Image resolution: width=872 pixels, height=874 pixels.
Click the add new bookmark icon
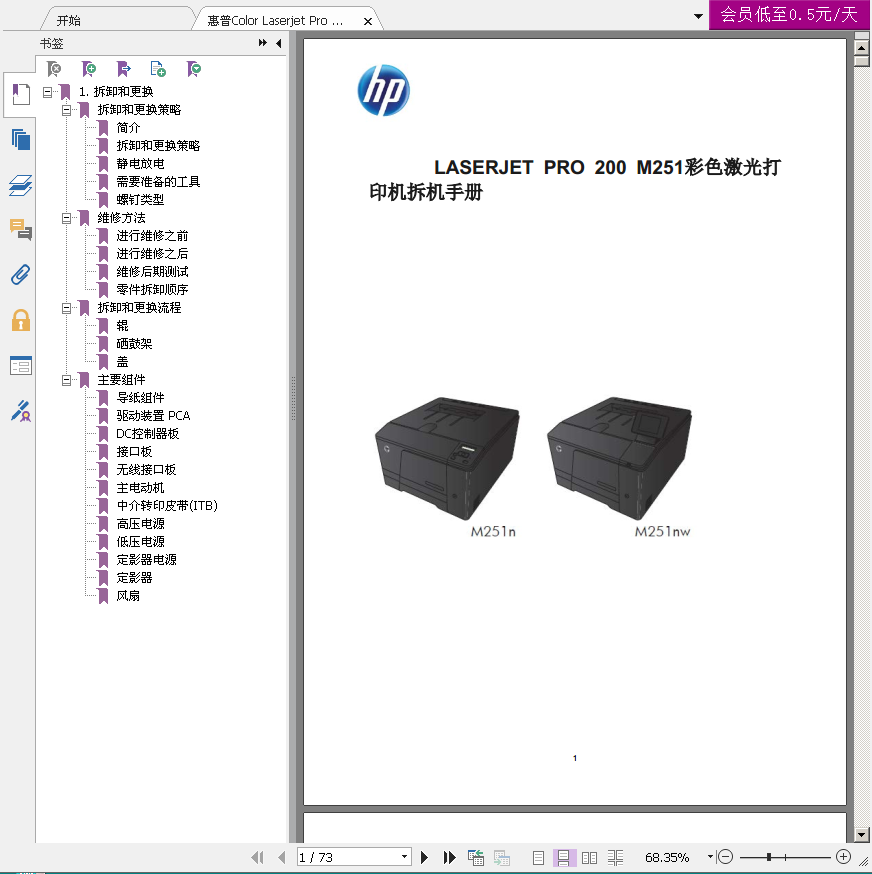click(x=89, y=69)
